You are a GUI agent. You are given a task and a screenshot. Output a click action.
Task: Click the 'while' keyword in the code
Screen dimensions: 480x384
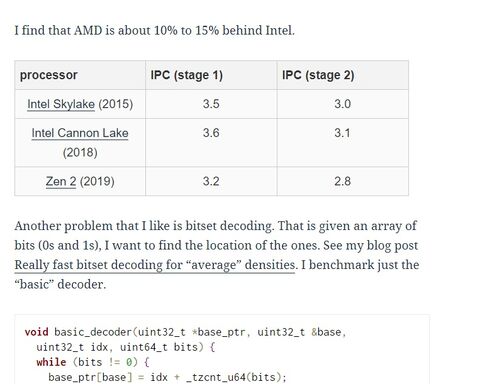51,362
